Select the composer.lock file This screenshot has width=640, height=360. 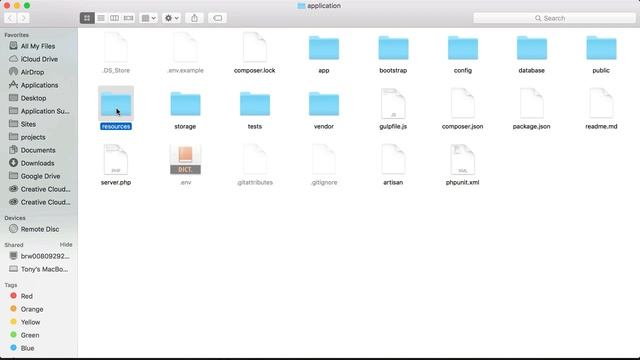255,53
